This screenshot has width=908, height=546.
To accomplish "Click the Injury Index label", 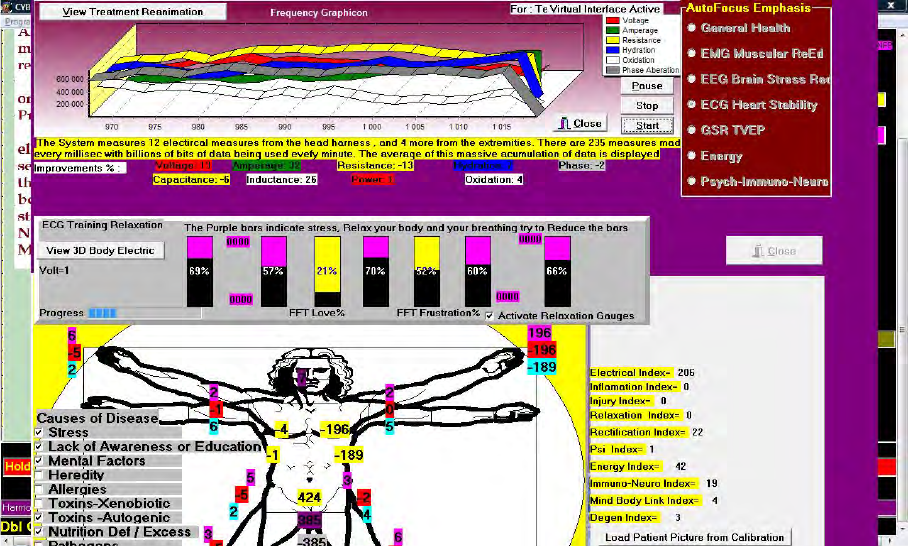I will coord(620,401).
